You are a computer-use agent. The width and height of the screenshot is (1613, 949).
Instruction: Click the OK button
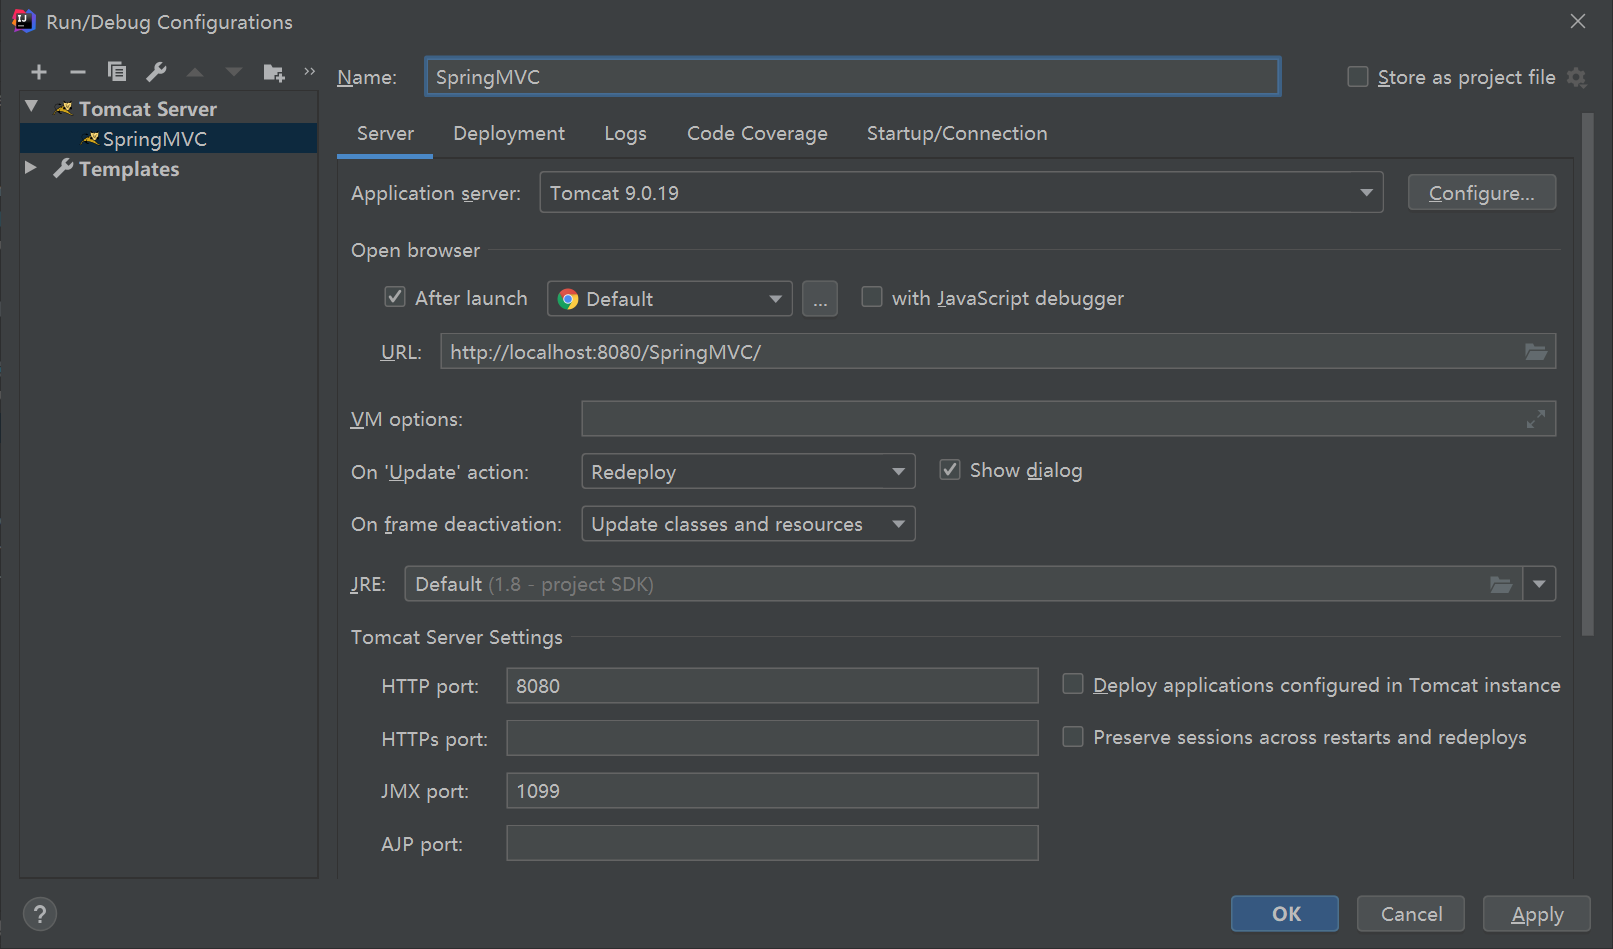click(x=1285, y=914)
